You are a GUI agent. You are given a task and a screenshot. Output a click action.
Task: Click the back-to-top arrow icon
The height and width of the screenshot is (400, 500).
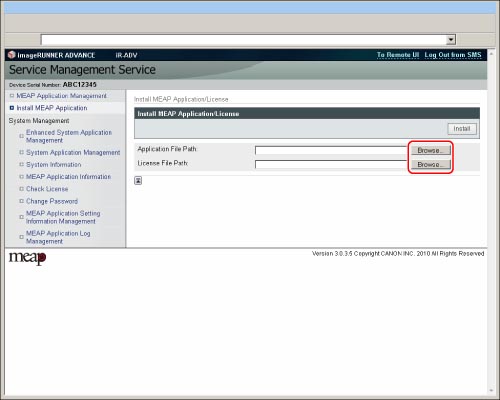pyautogui.click(x=138, y=180)
